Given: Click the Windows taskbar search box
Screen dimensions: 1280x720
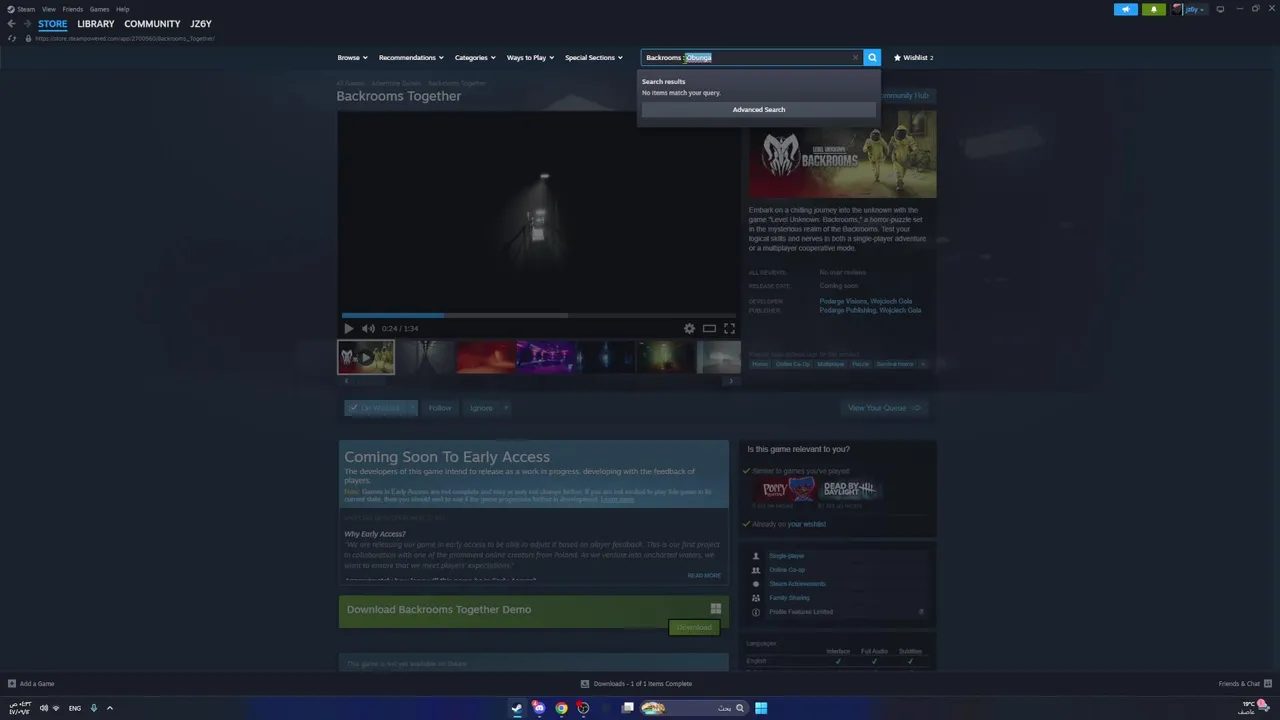Looking at the screenshot, I should [x=694, y=708].
